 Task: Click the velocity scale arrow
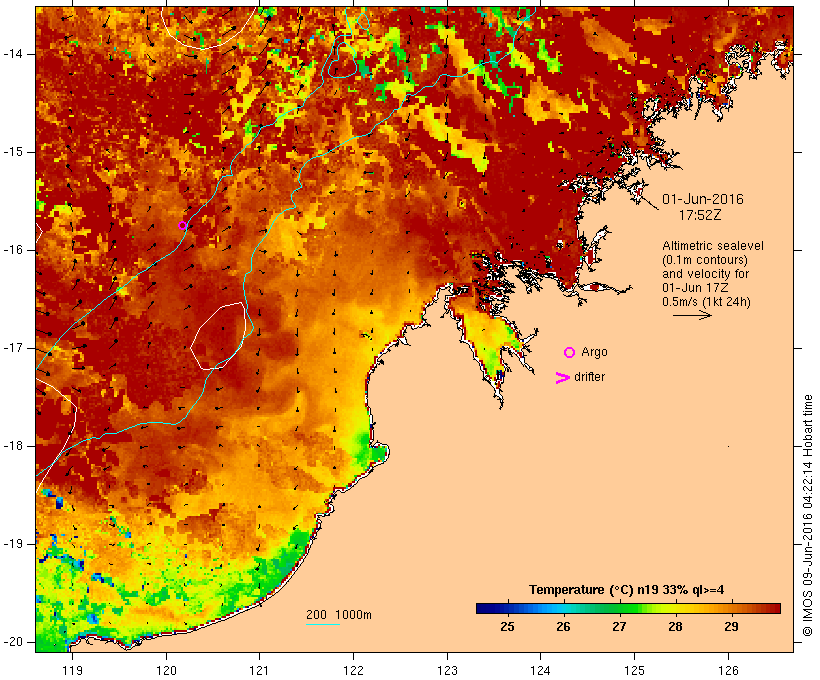click(692, 315)
